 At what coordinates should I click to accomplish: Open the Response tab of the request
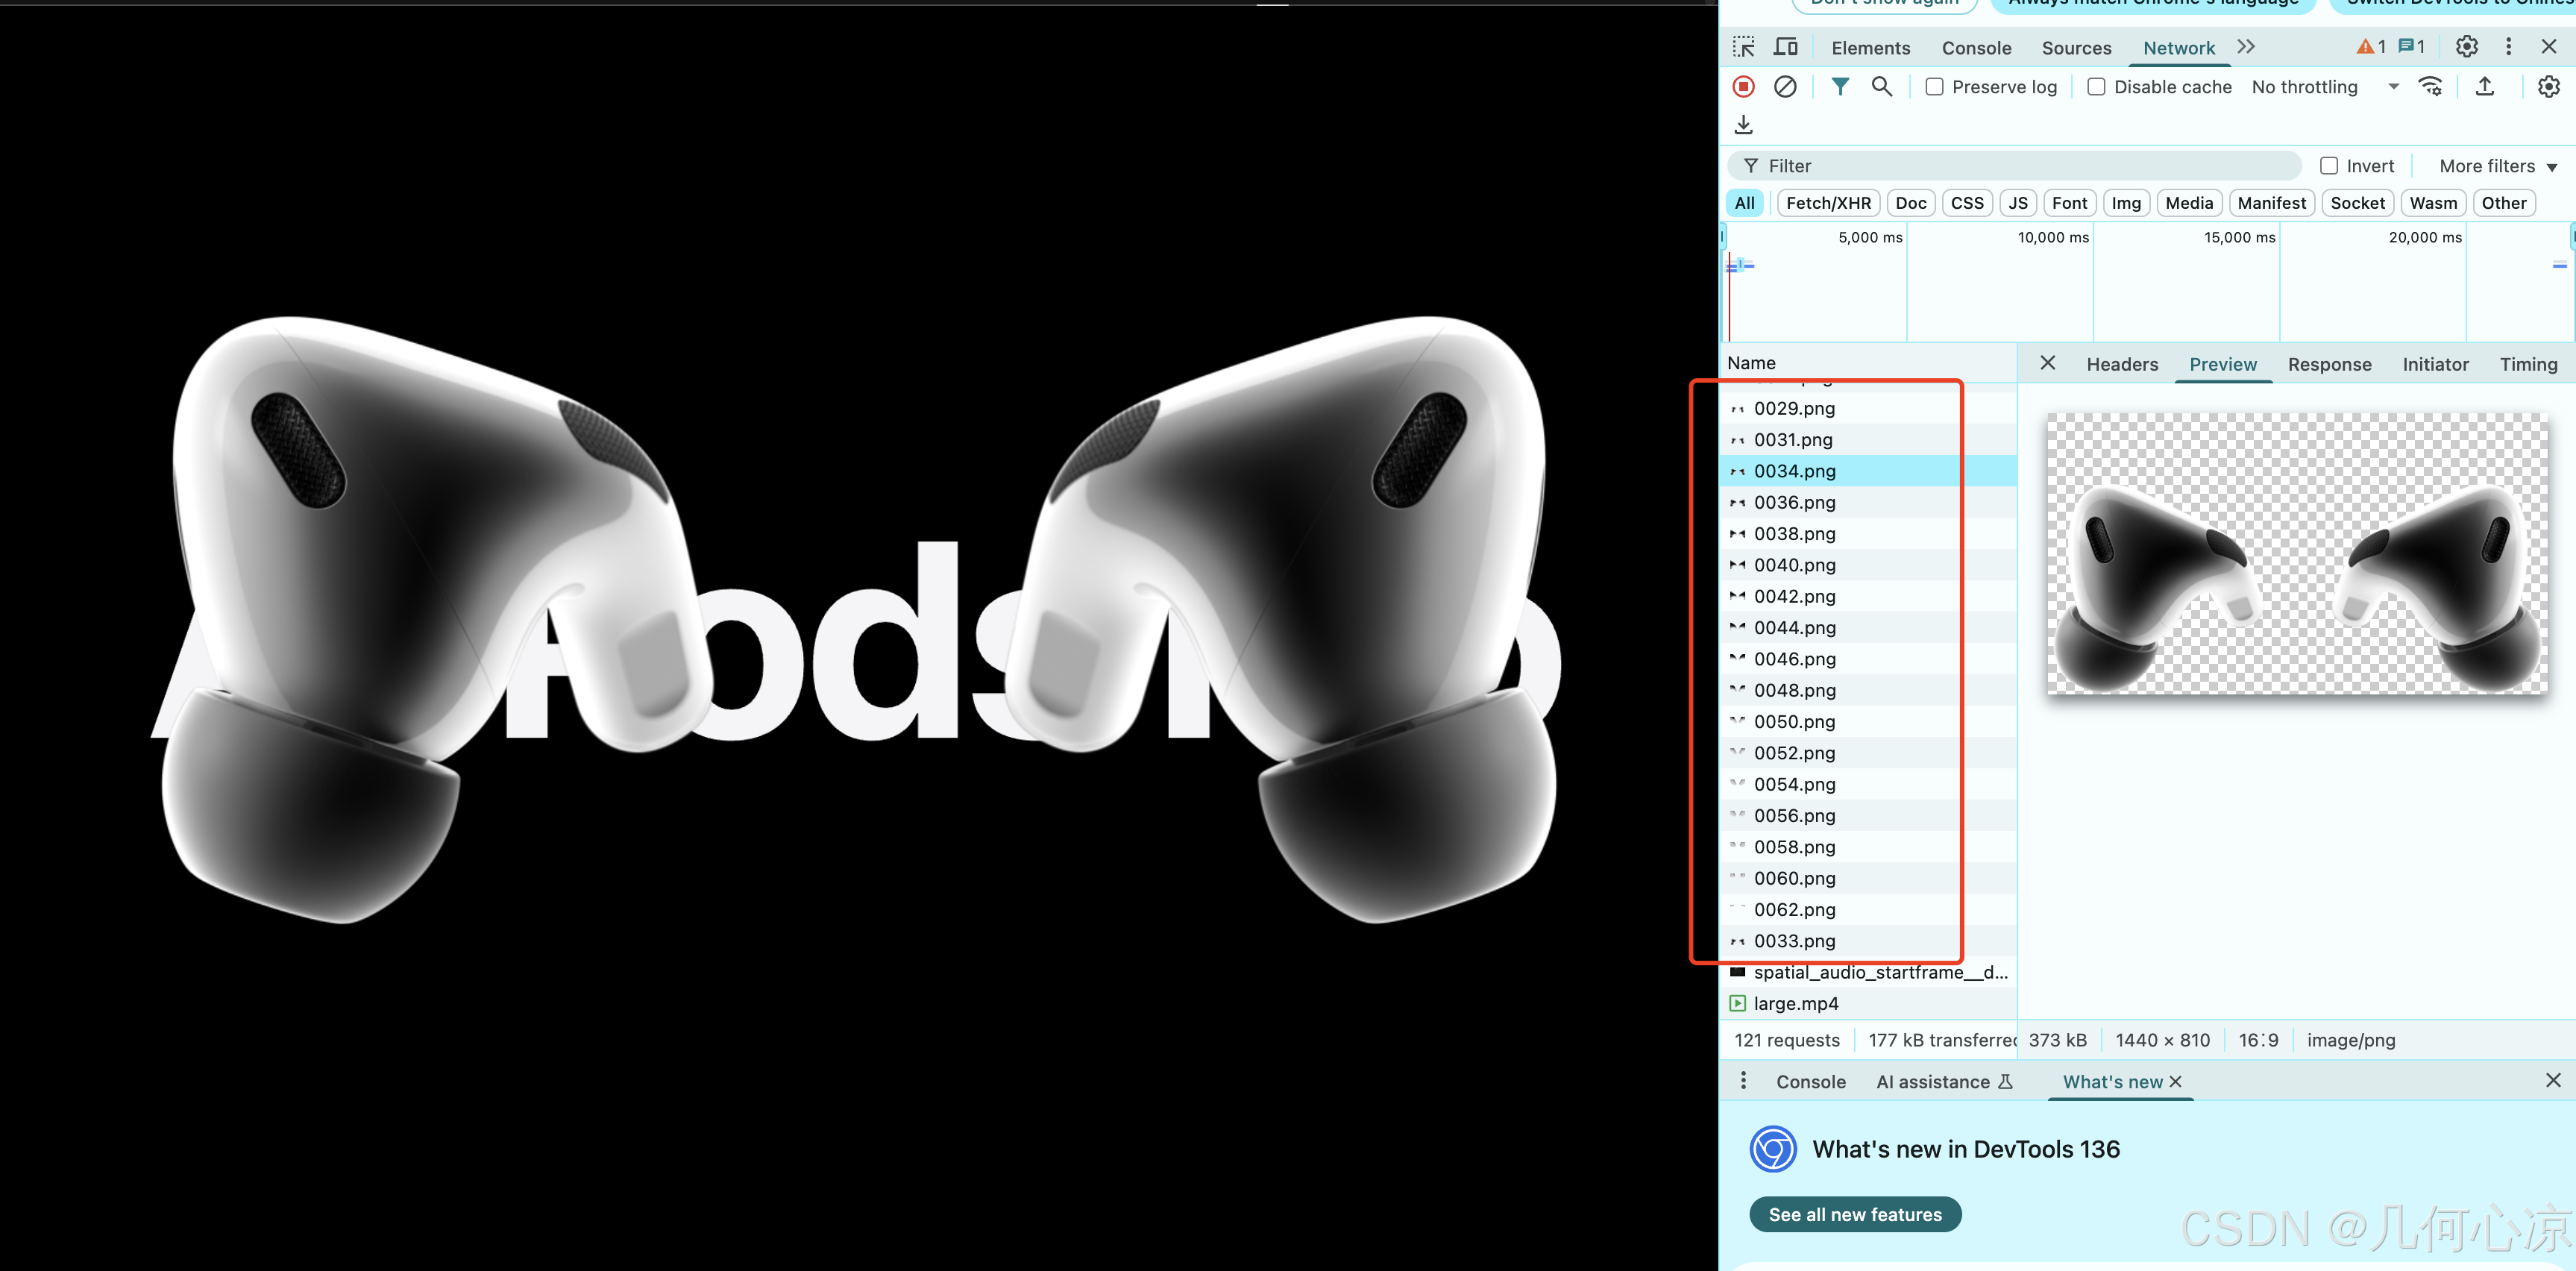click(2329, 364)
